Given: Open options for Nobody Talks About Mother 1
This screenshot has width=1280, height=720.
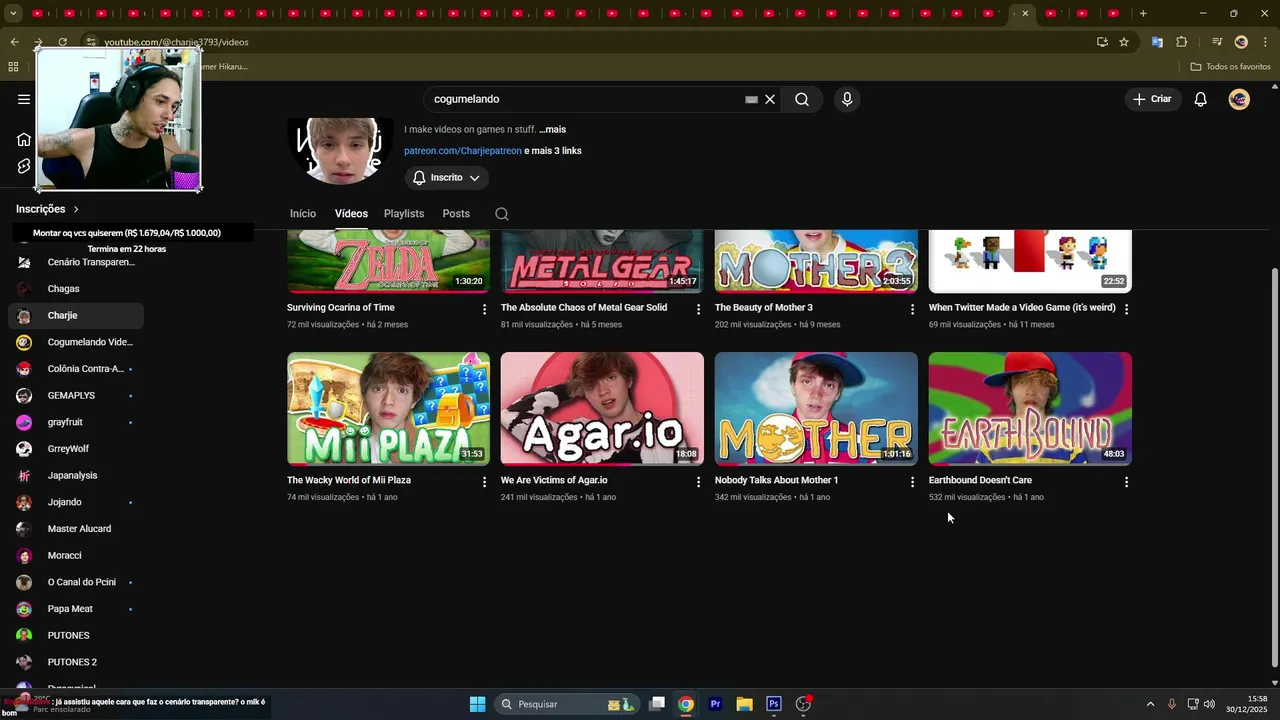Looking at the screenshot, I should coord(912,482).
